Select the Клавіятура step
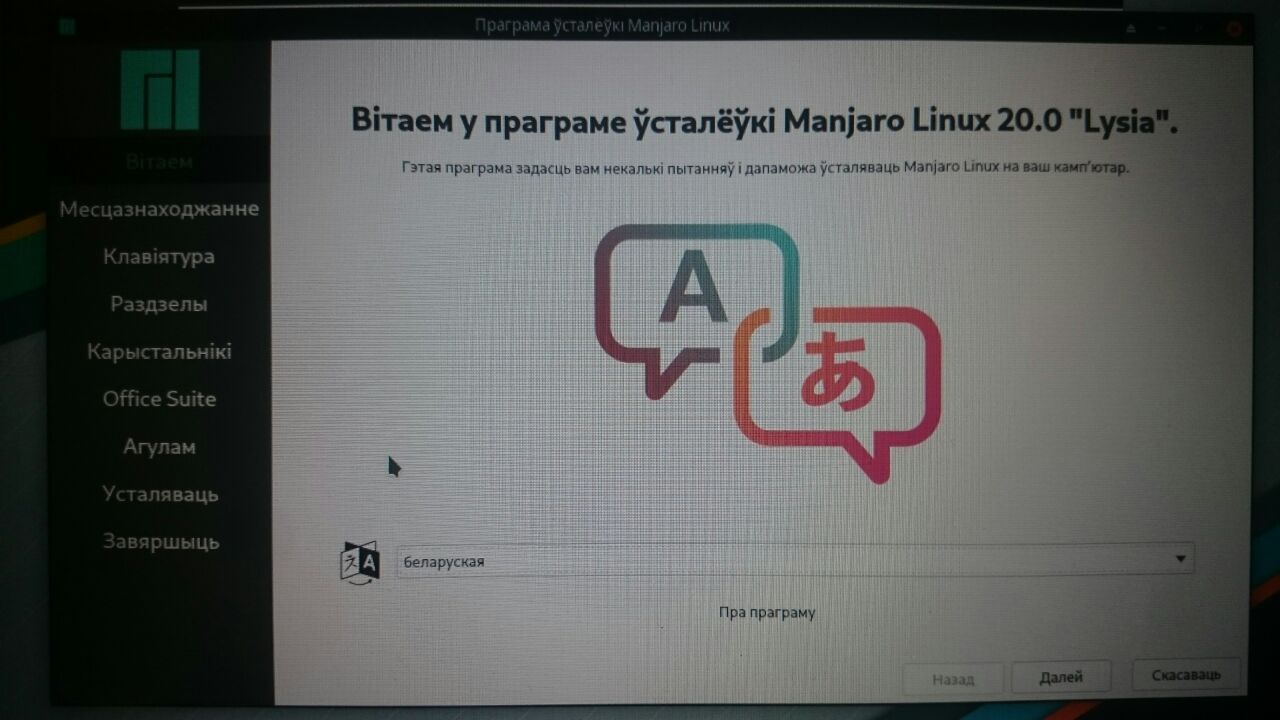Viewport: 1280px width, 720px height. click(x=160, y=257)
